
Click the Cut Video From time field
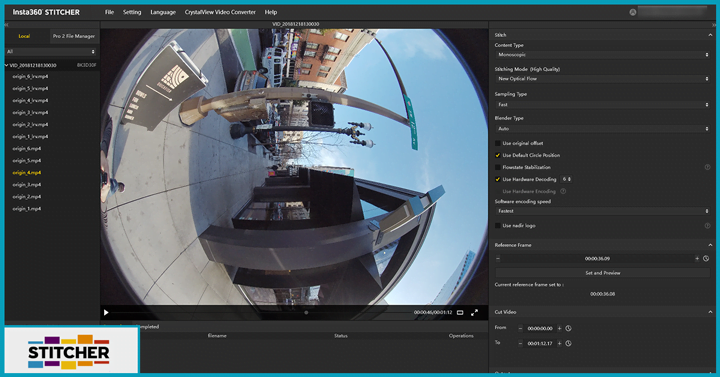click(540, 328)
